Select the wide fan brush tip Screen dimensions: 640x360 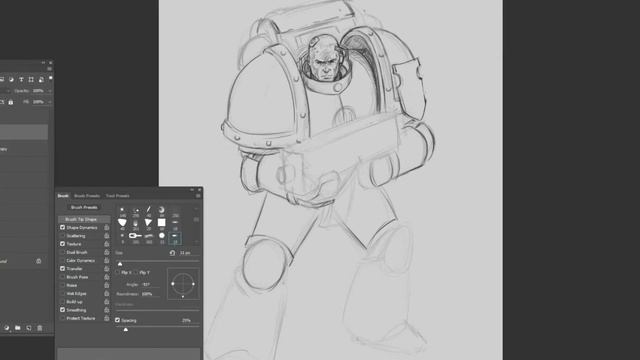point(122,222)
